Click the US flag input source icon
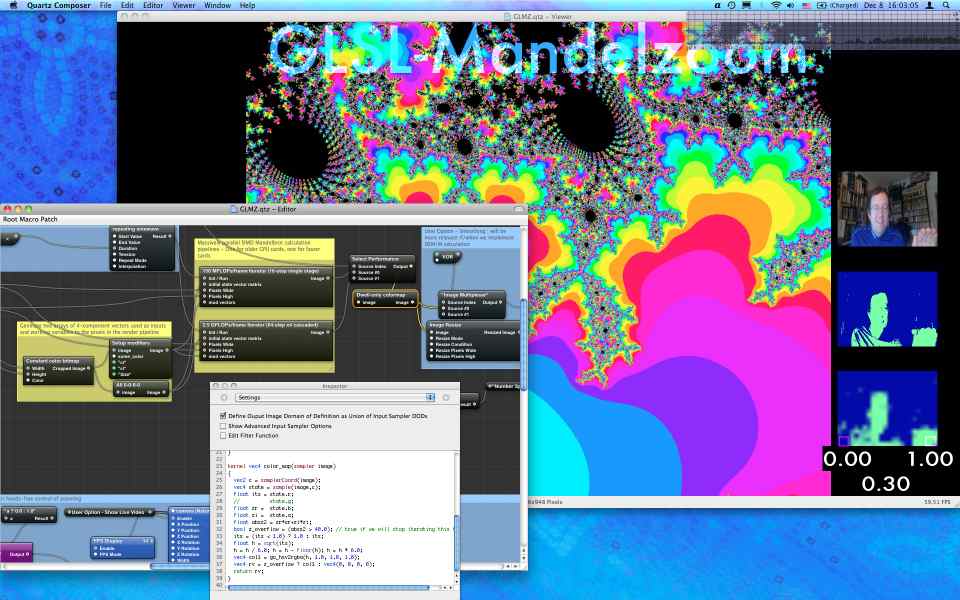The image size is (960, 600). 806,6
